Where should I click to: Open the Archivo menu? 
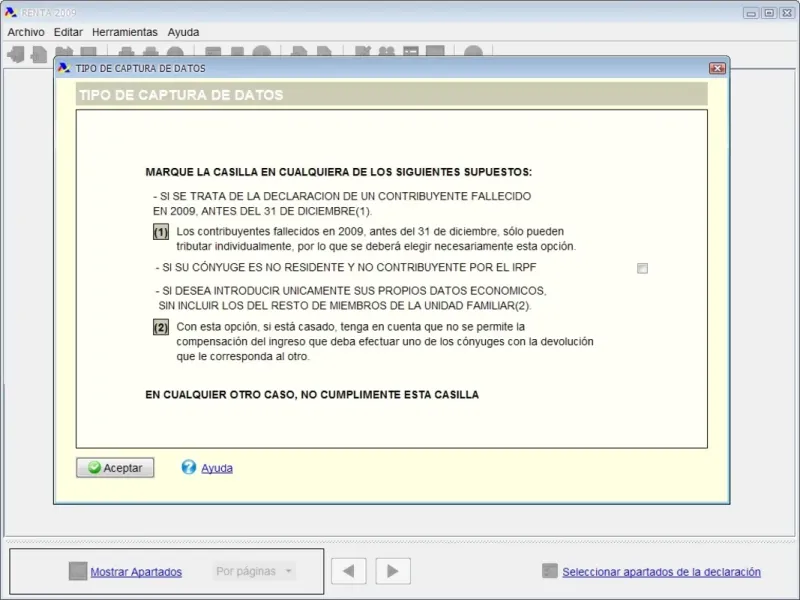pyautogui.click(x=26, y=32)
